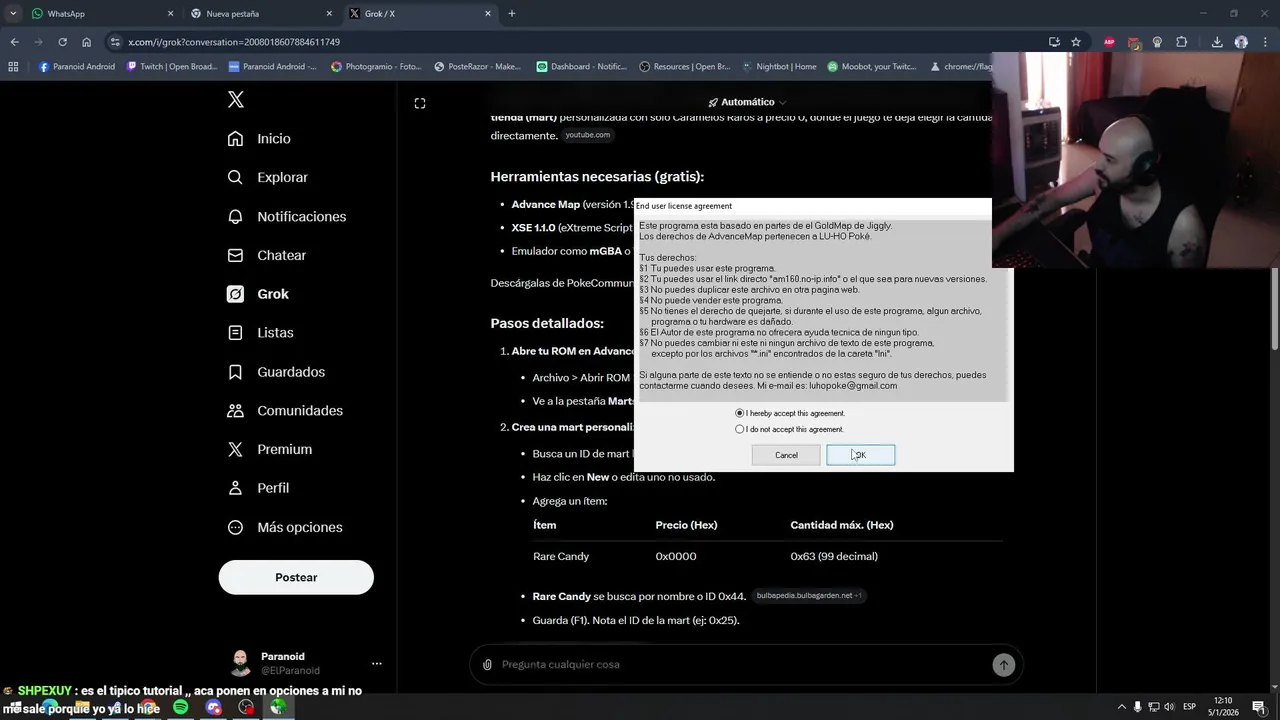Click the X logo in the sidebar

tap(236, 99)
